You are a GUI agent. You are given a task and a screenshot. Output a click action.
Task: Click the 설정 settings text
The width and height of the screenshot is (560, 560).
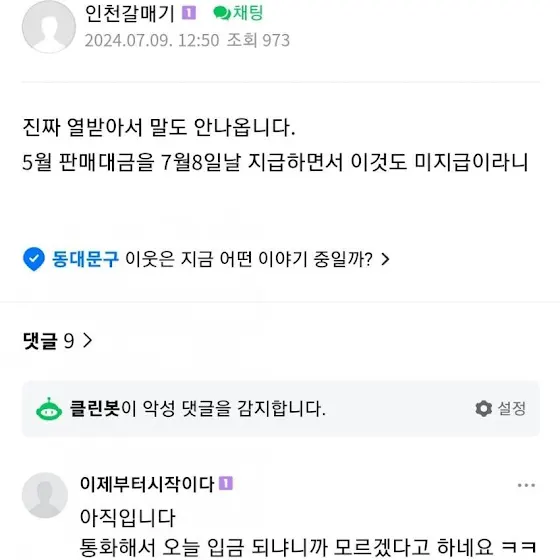coord(511,409)
